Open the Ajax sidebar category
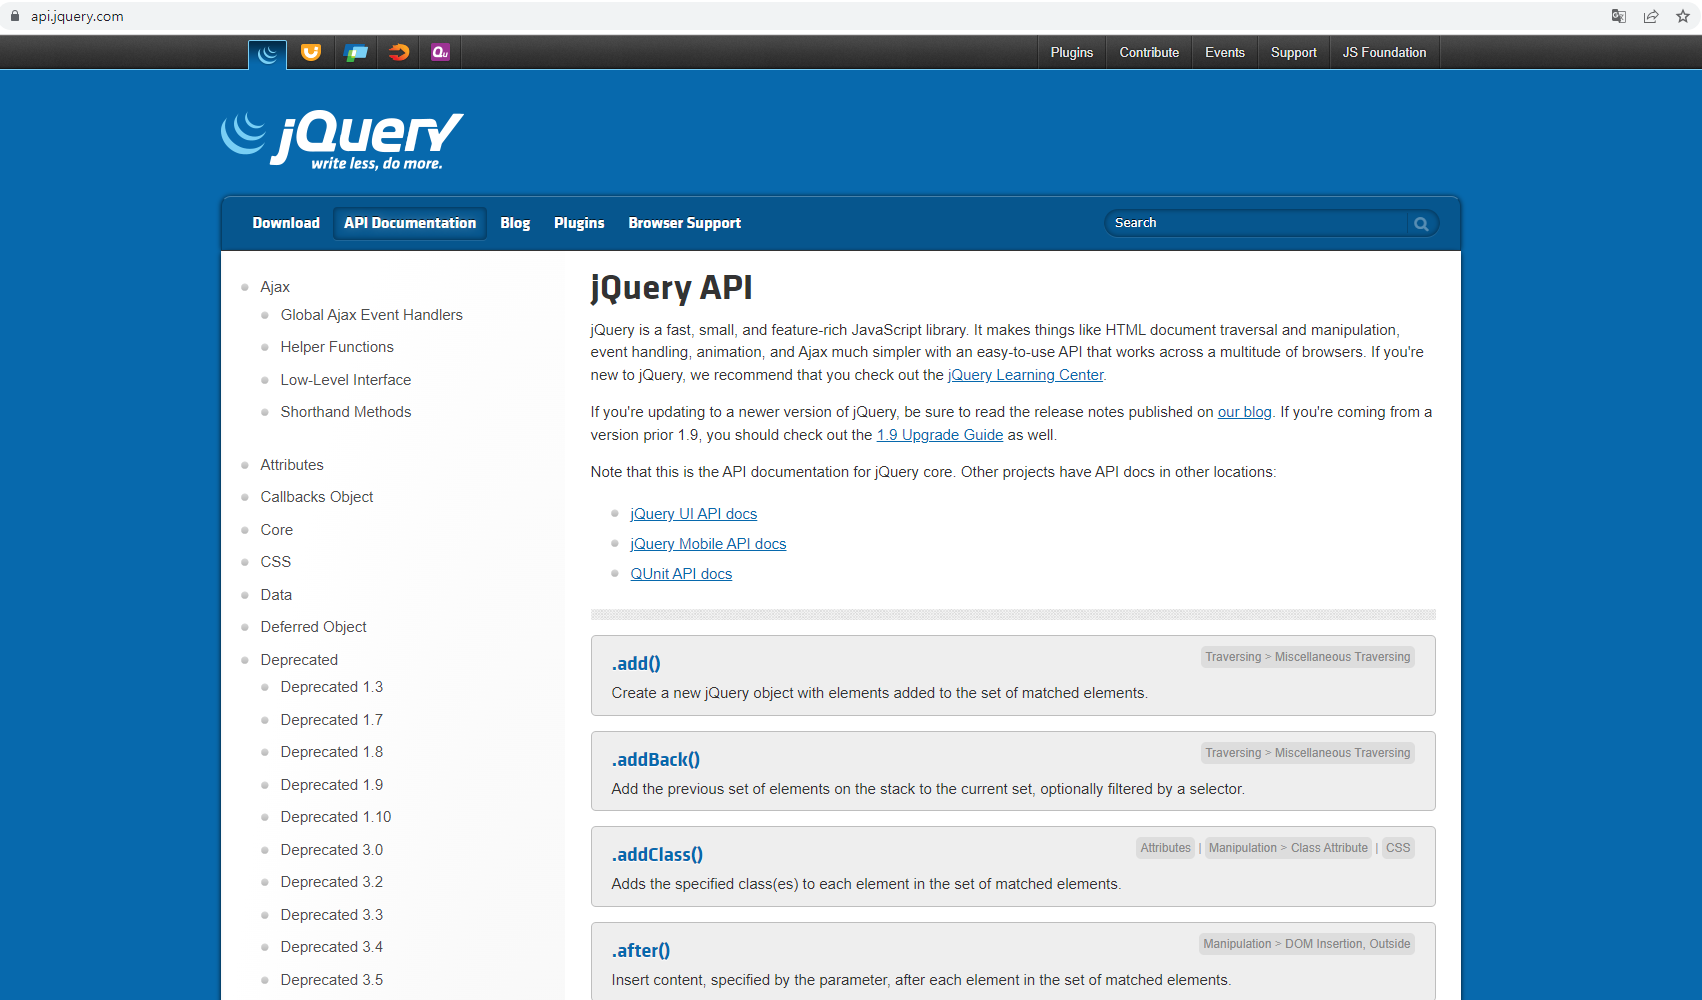Screen dimensions: 1702x1000 275,287
